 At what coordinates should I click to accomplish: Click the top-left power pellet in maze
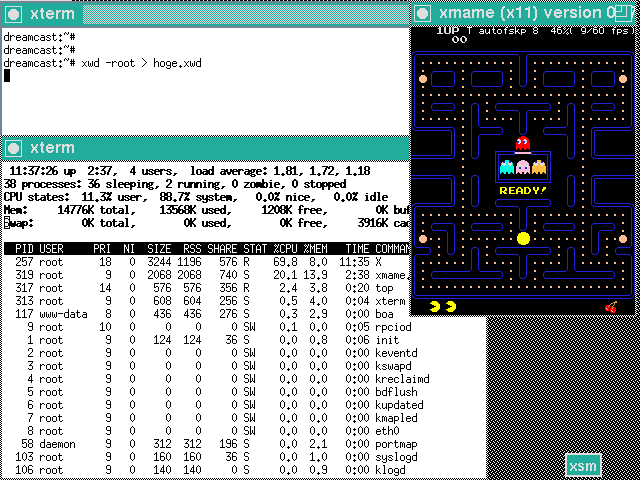click(x=423, y=79)
